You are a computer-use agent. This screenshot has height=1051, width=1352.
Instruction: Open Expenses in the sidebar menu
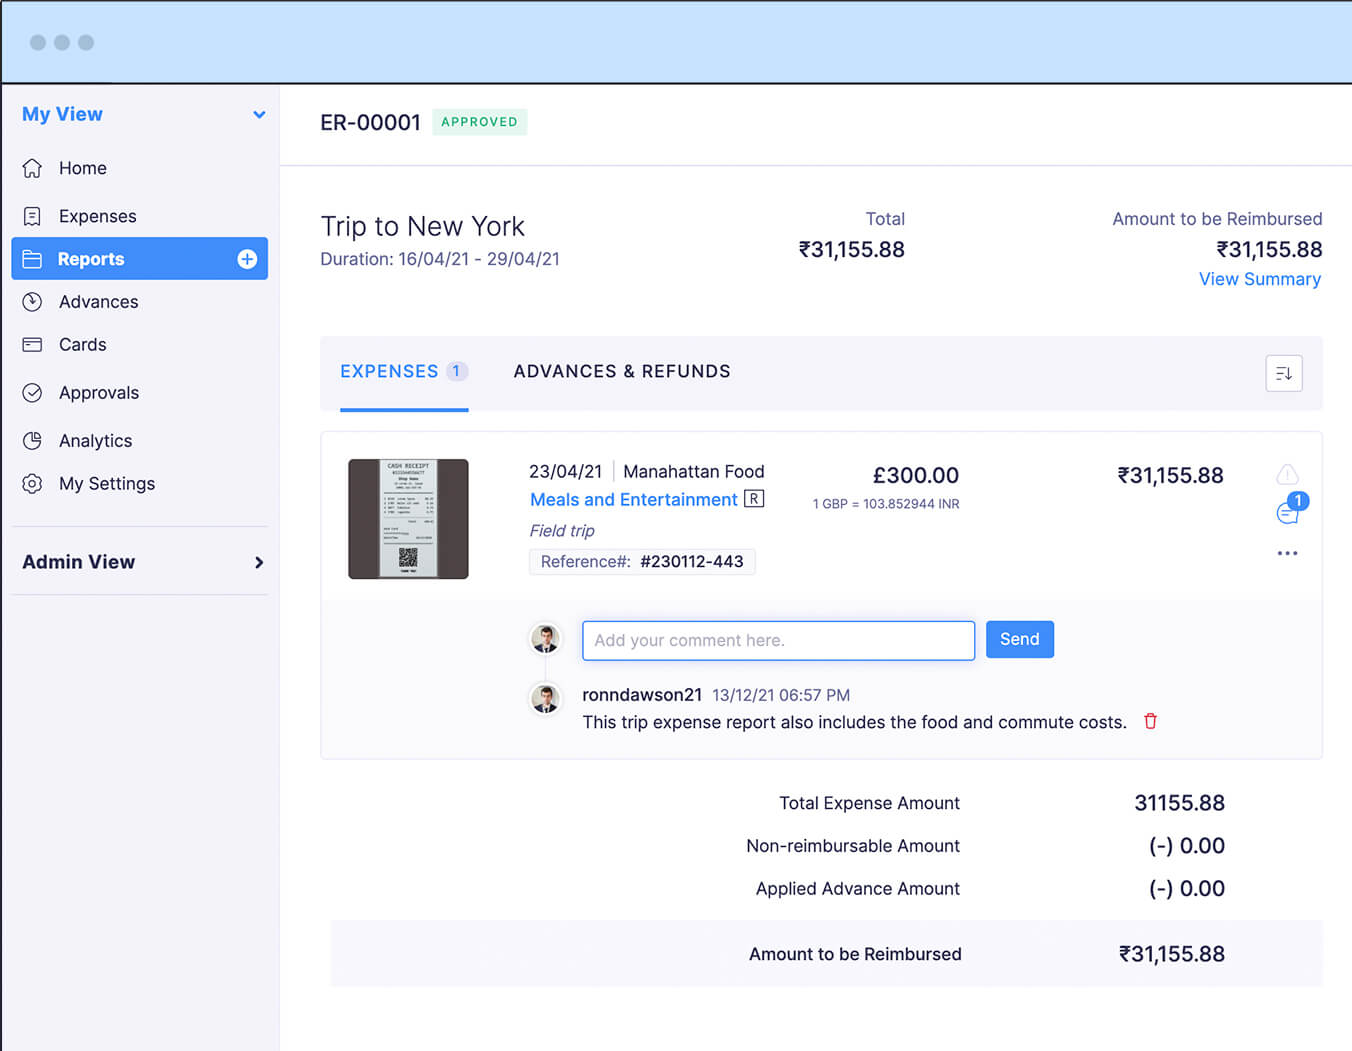pyautogui.click(x=97, y=216)
